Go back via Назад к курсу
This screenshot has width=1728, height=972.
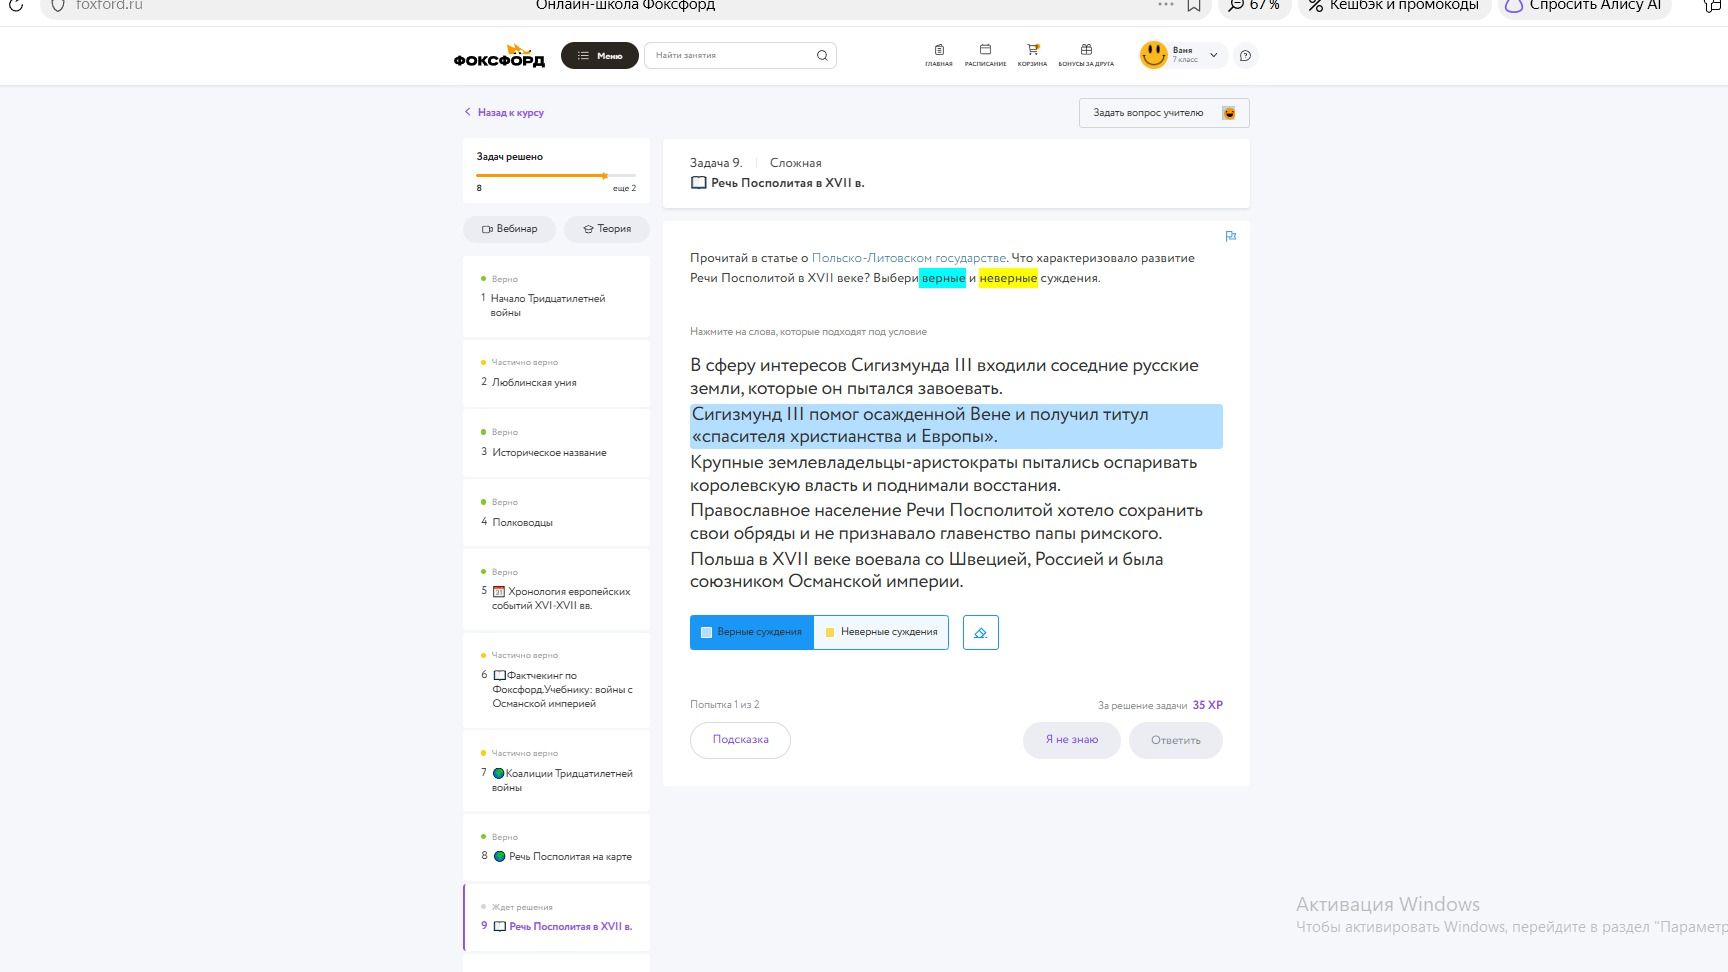tap(504, 113)
